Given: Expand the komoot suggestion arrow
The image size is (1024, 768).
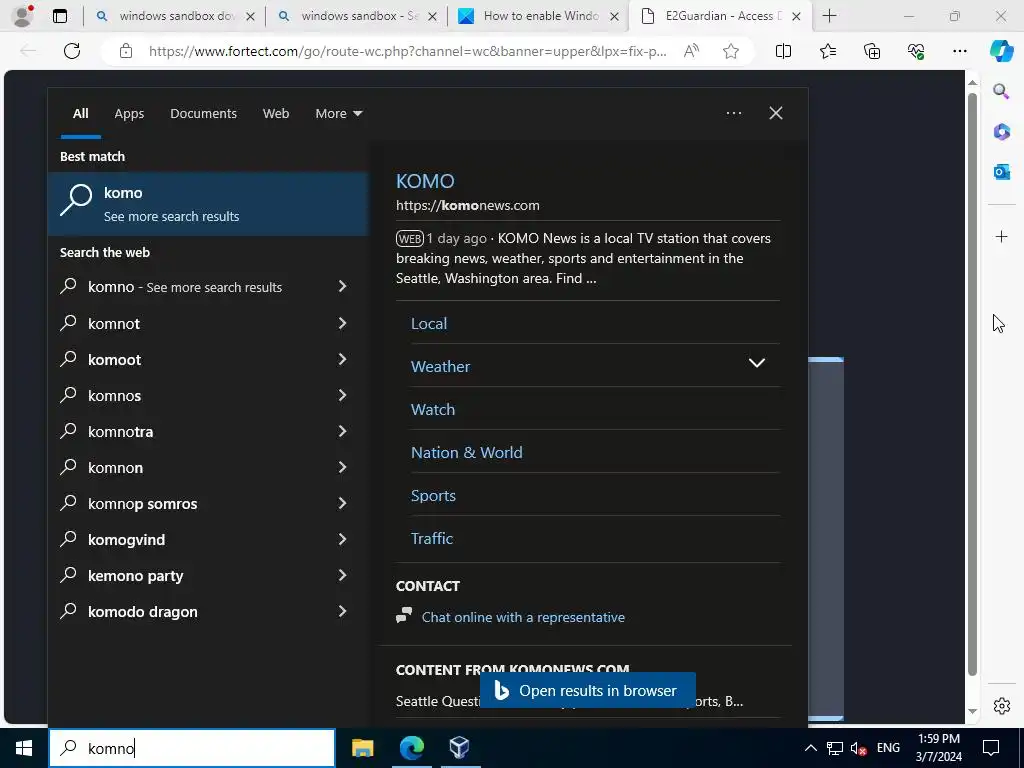Looking at the screenshot, I should (342, 359).
